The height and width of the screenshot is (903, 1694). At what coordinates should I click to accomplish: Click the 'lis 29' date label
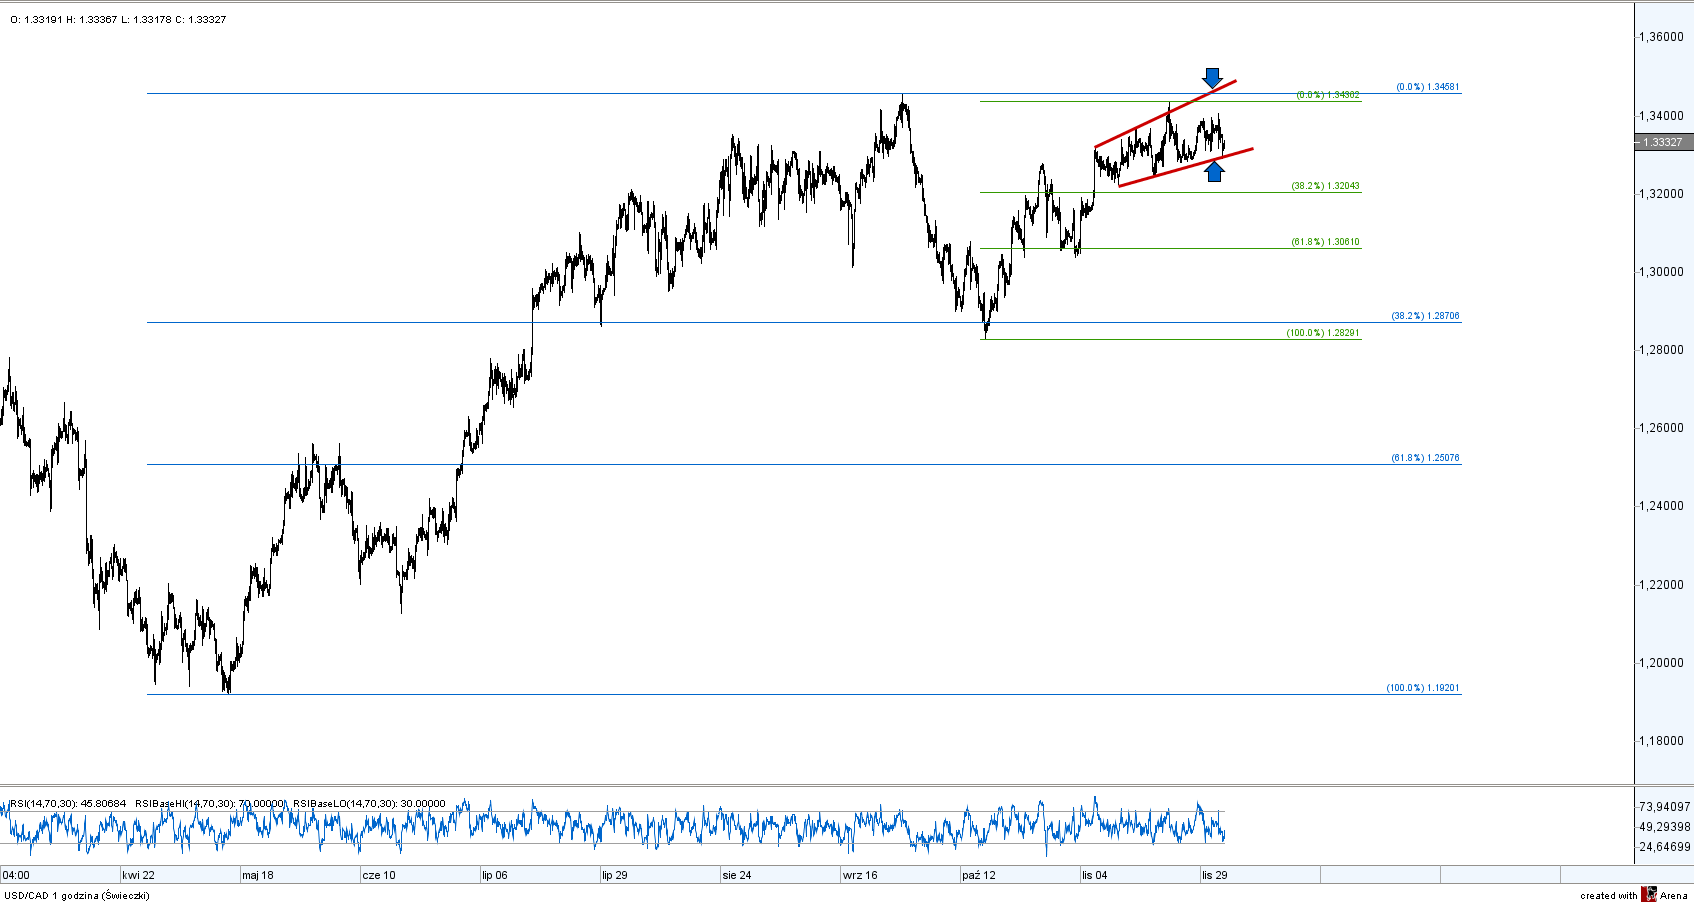1215,875
